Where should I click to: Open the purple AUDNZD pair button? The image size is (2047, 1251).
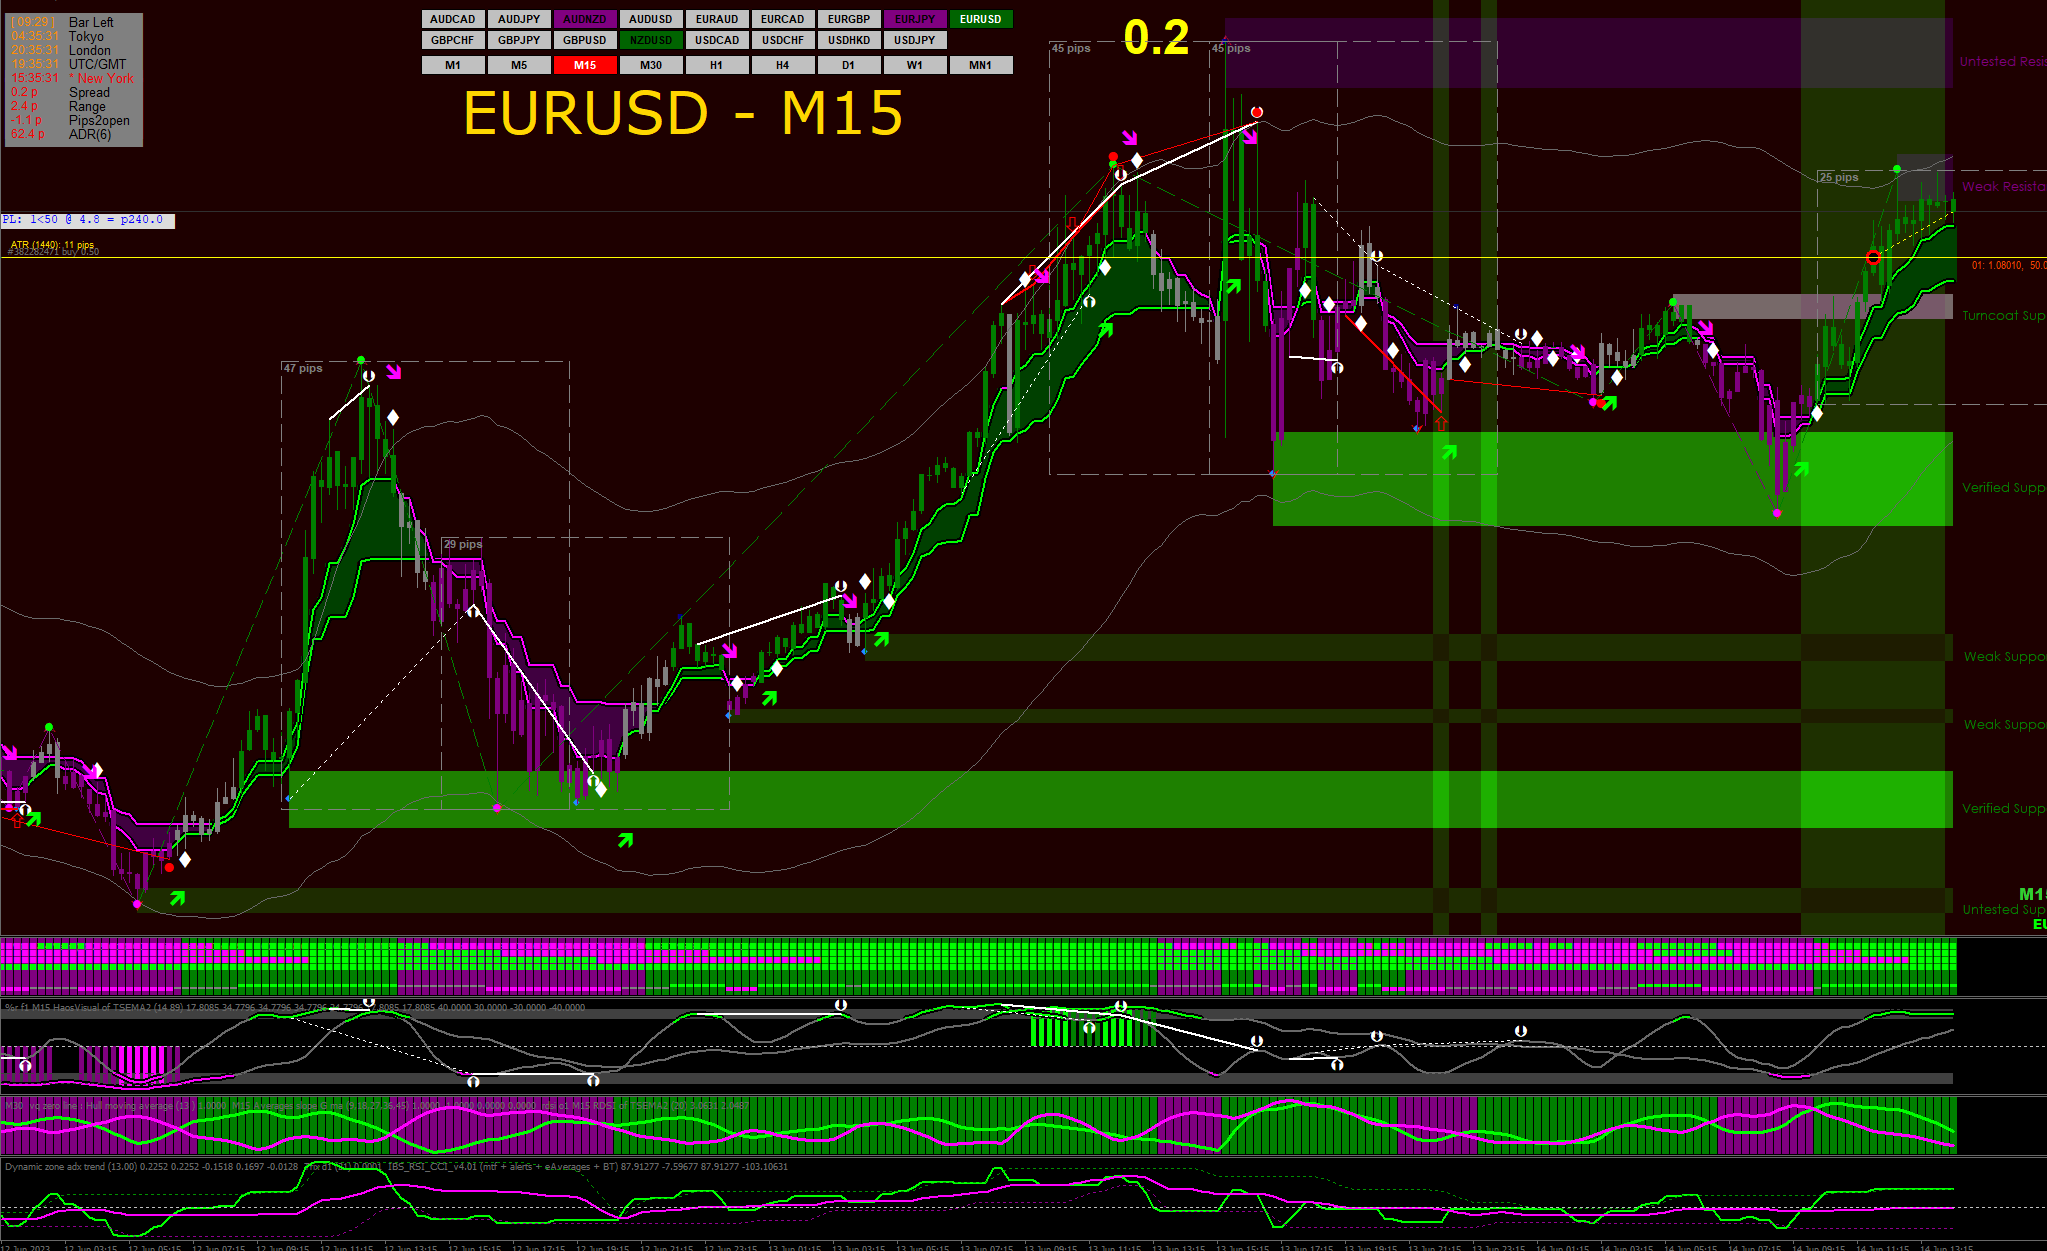(x=585, y=19)
